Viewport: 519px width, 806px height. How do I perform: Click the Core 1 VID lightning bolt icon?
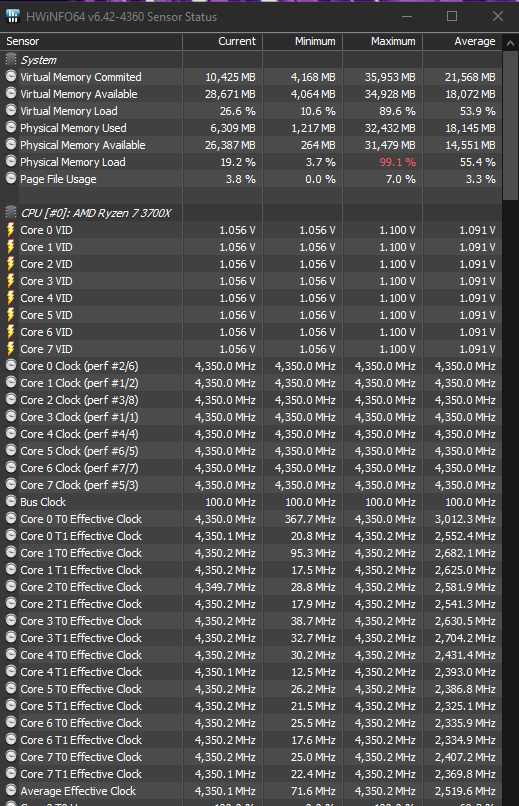pos(11,247)
